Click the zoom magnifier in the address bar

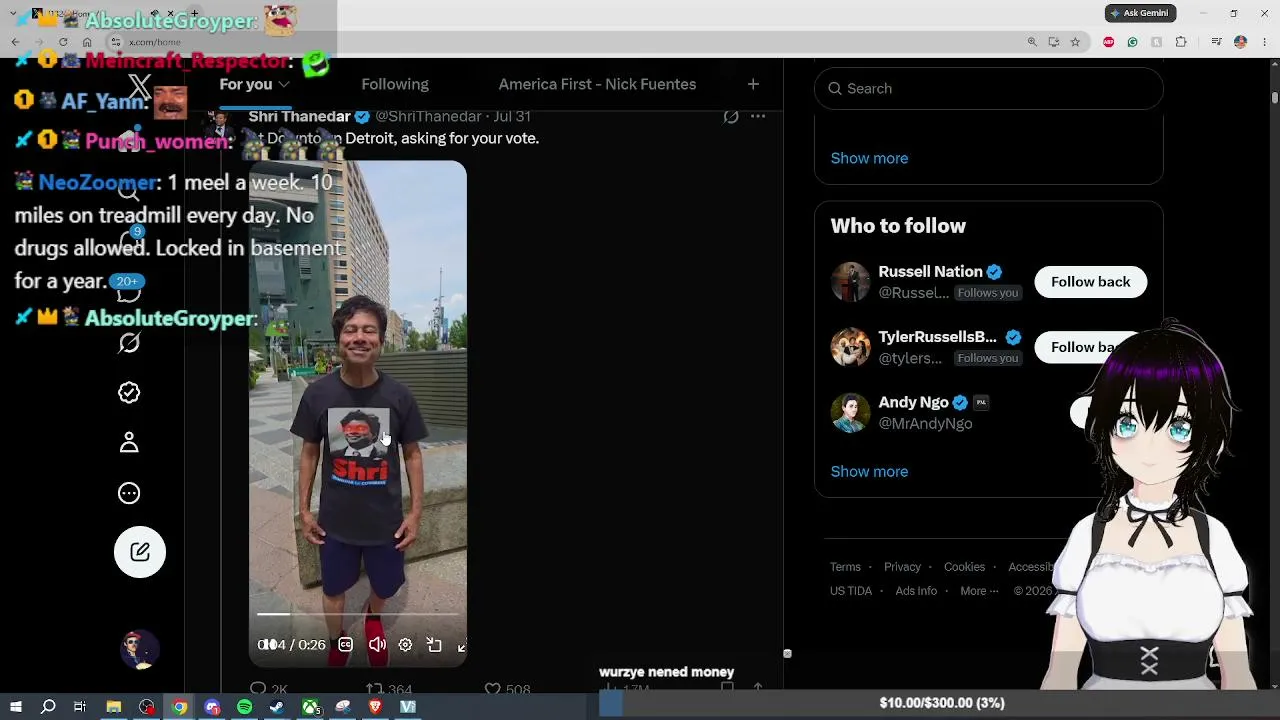(x=1032, y=42)
